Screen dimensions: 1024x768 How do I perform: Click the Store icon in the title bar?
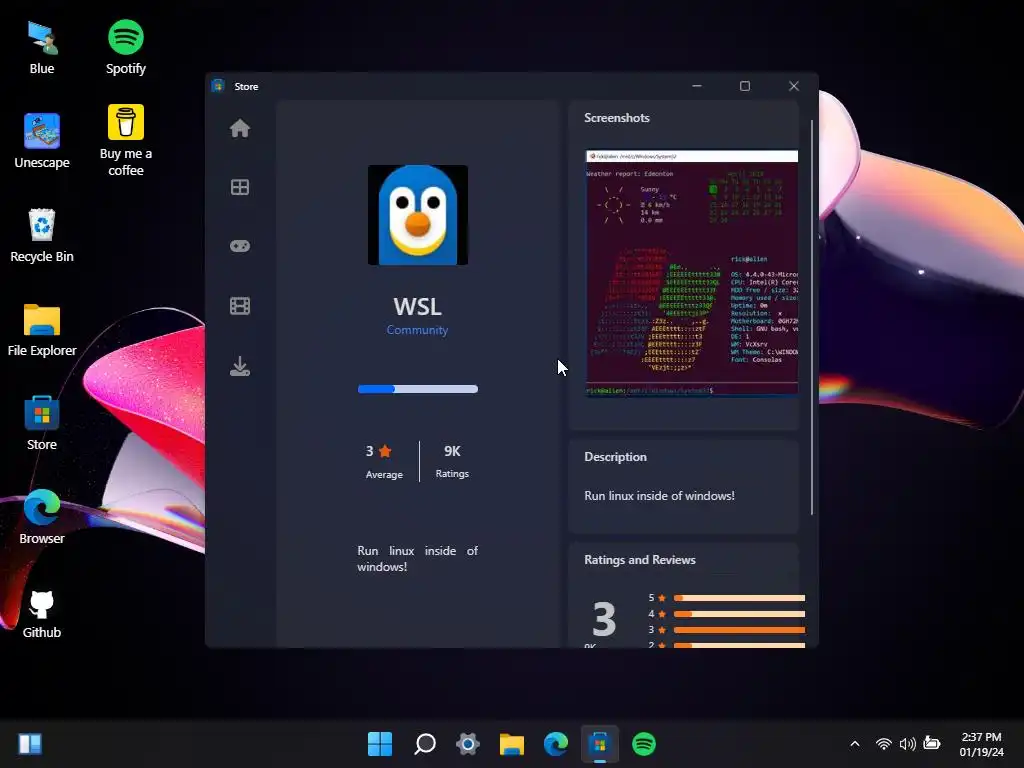pos(218,86)
